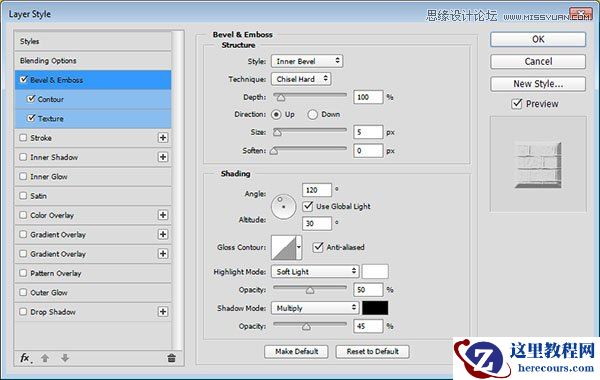The height and width of the screenshot is (380, 600).
Task: Click the move effect down arrow
Action: [65, 358]
